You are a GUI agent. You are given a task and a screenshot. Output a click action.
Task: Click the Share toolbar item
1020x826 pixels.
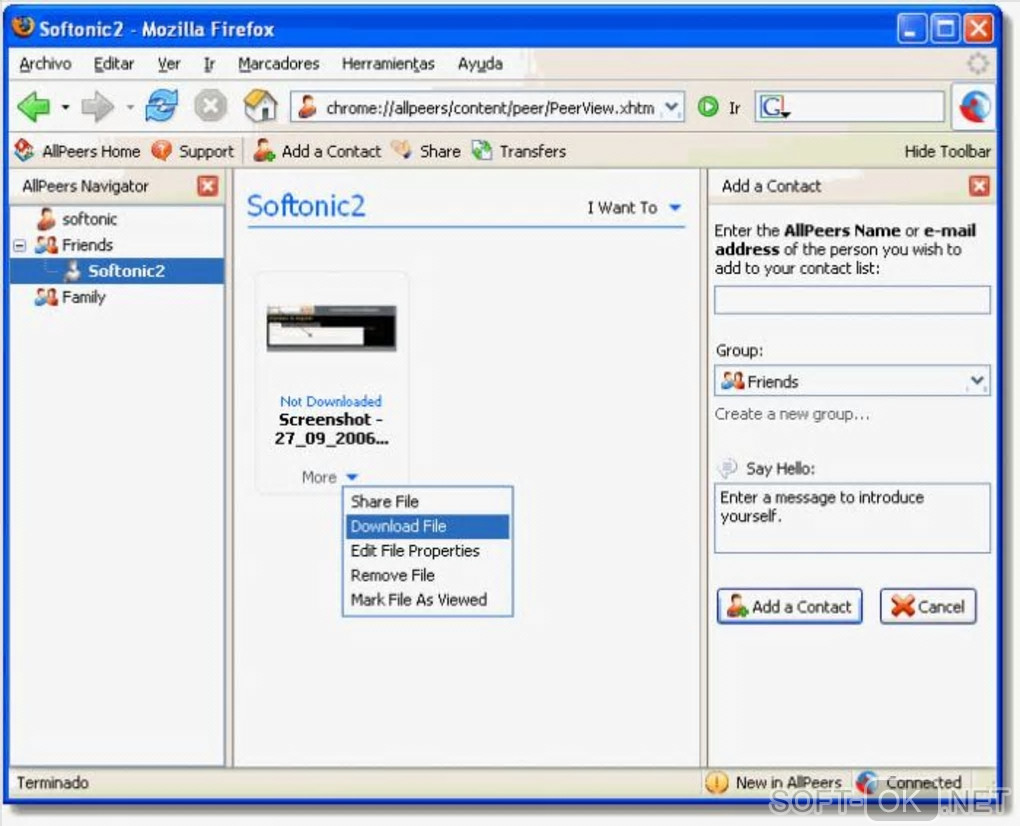[x=426, y=151]
